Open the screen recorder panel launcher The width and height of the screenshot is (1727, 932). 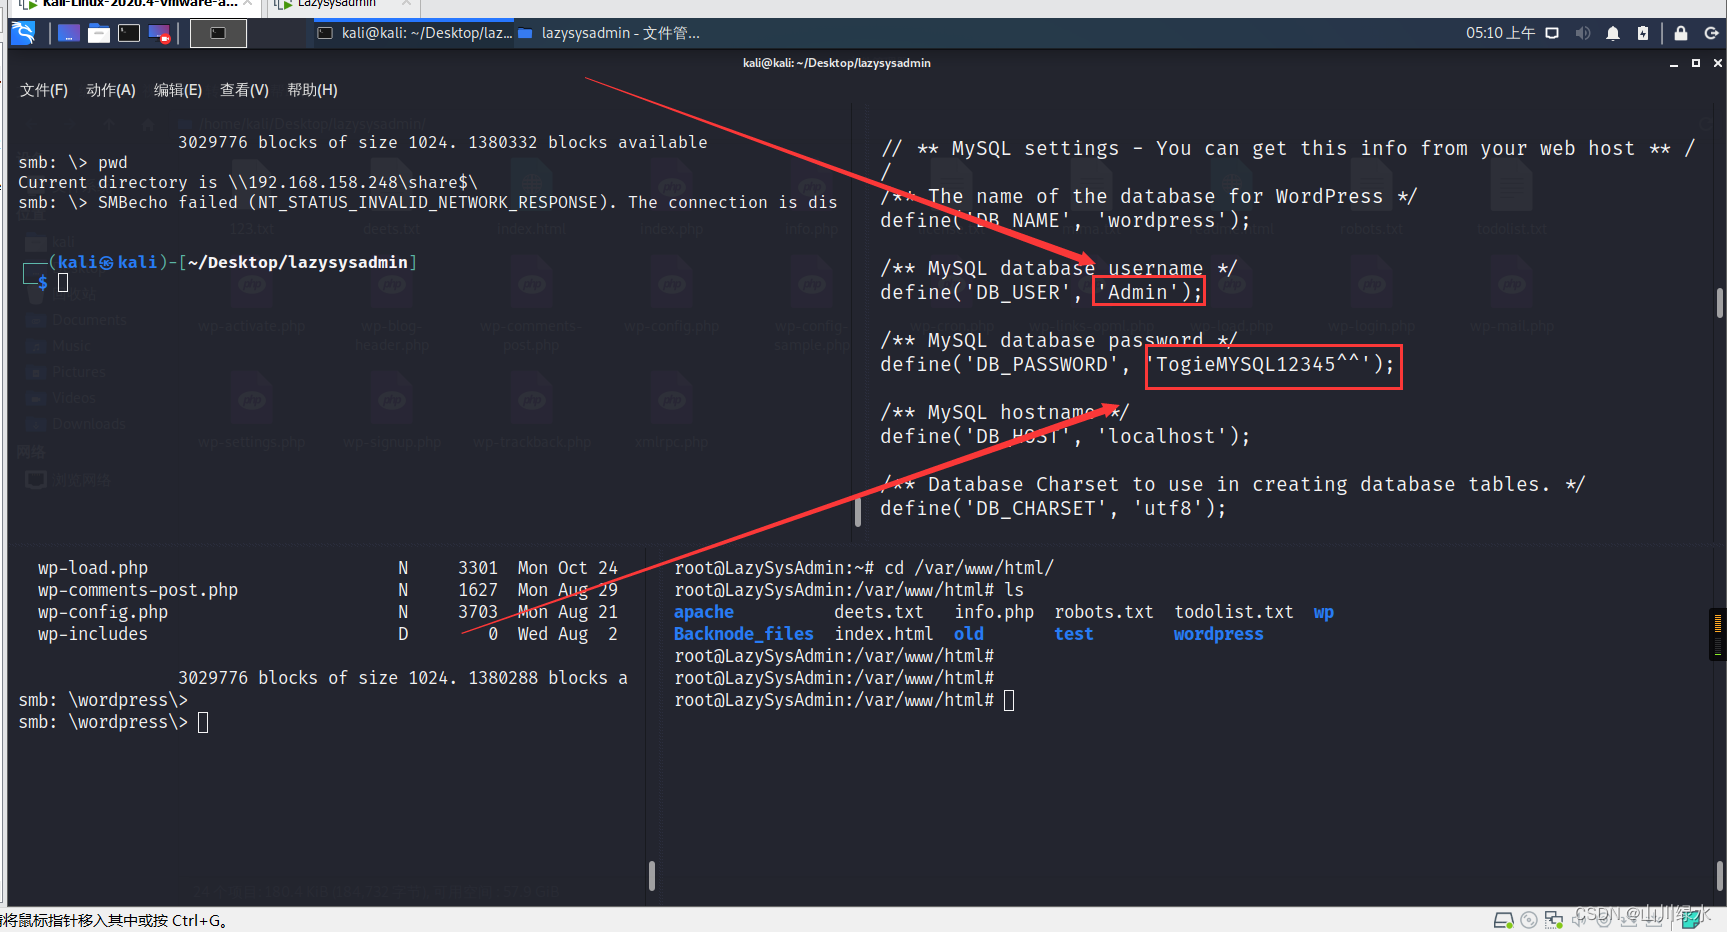tap(159, 33)
